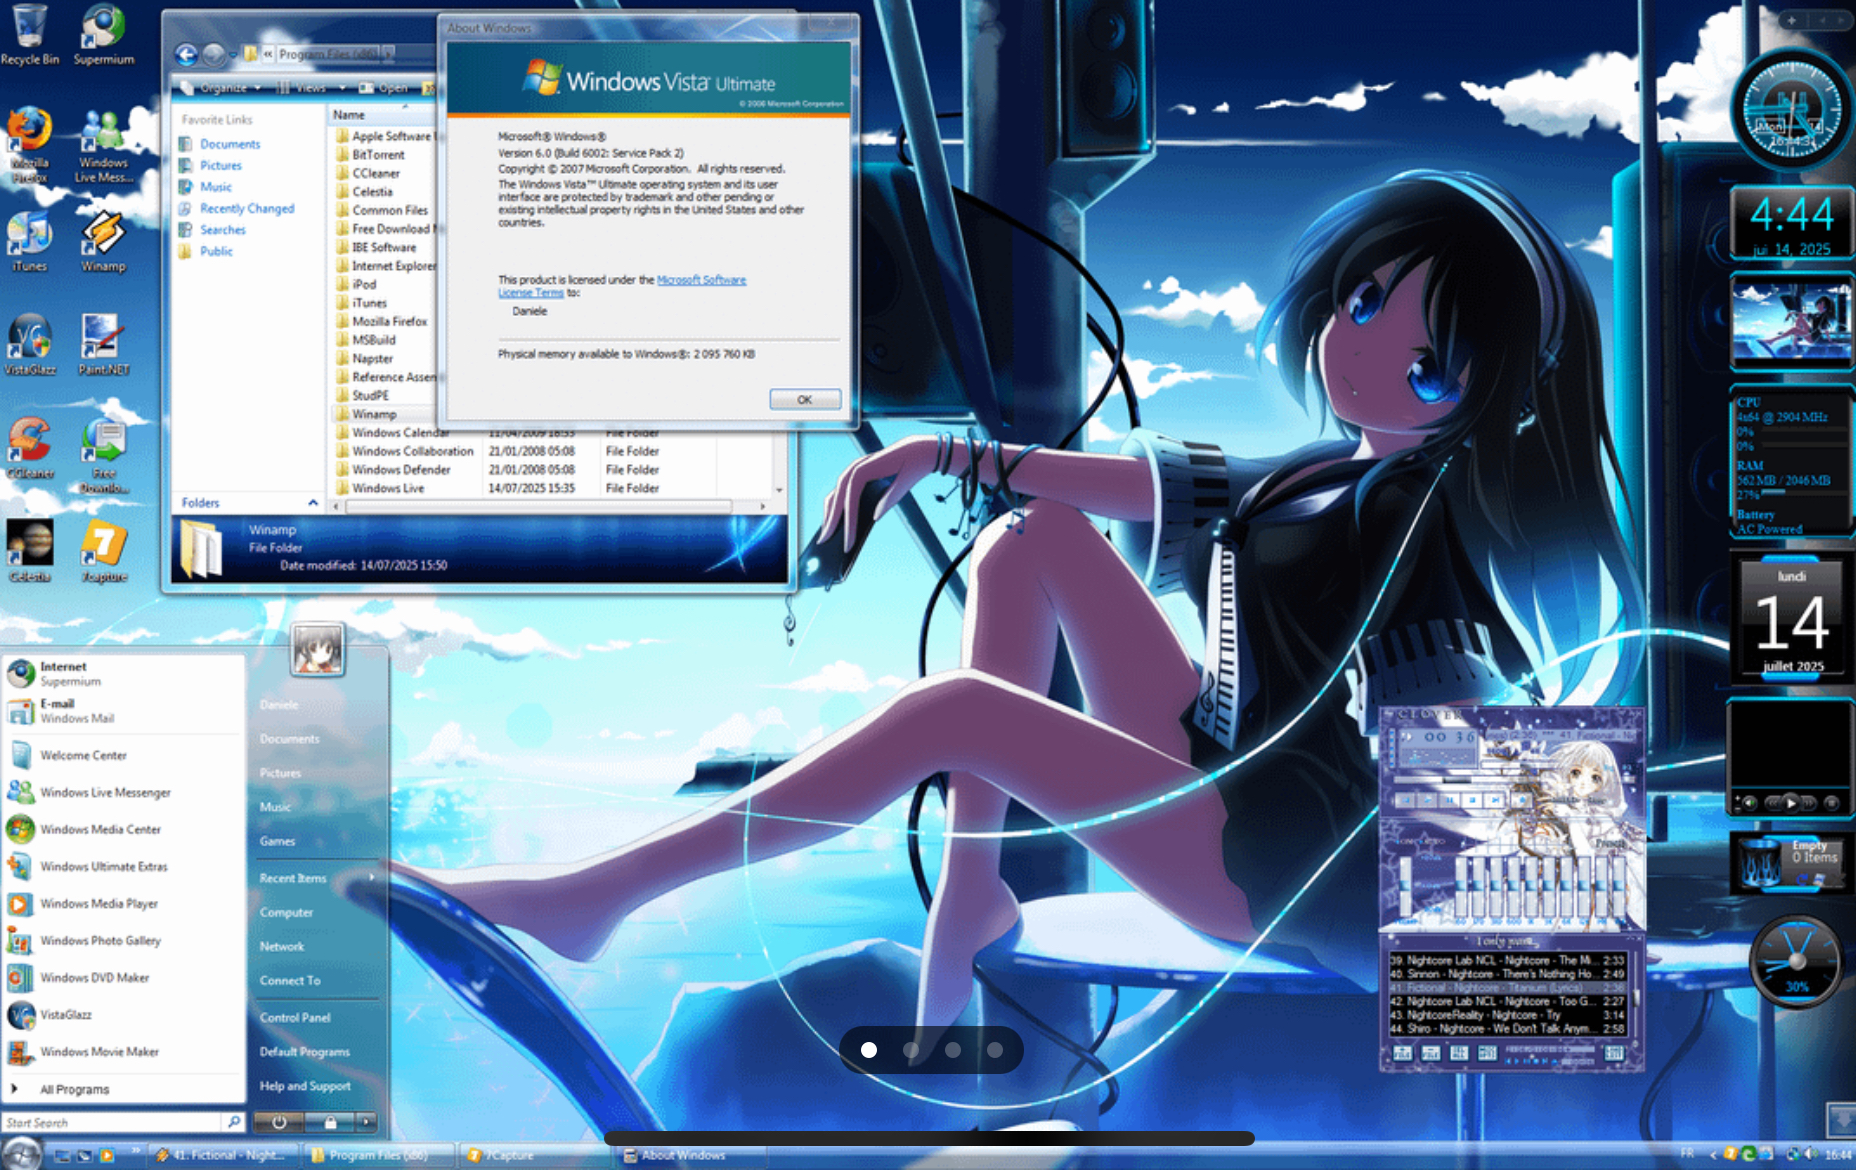Open the Recycle Bin desktop icon
The image size is (1856, 1170).
click(29, 35)
